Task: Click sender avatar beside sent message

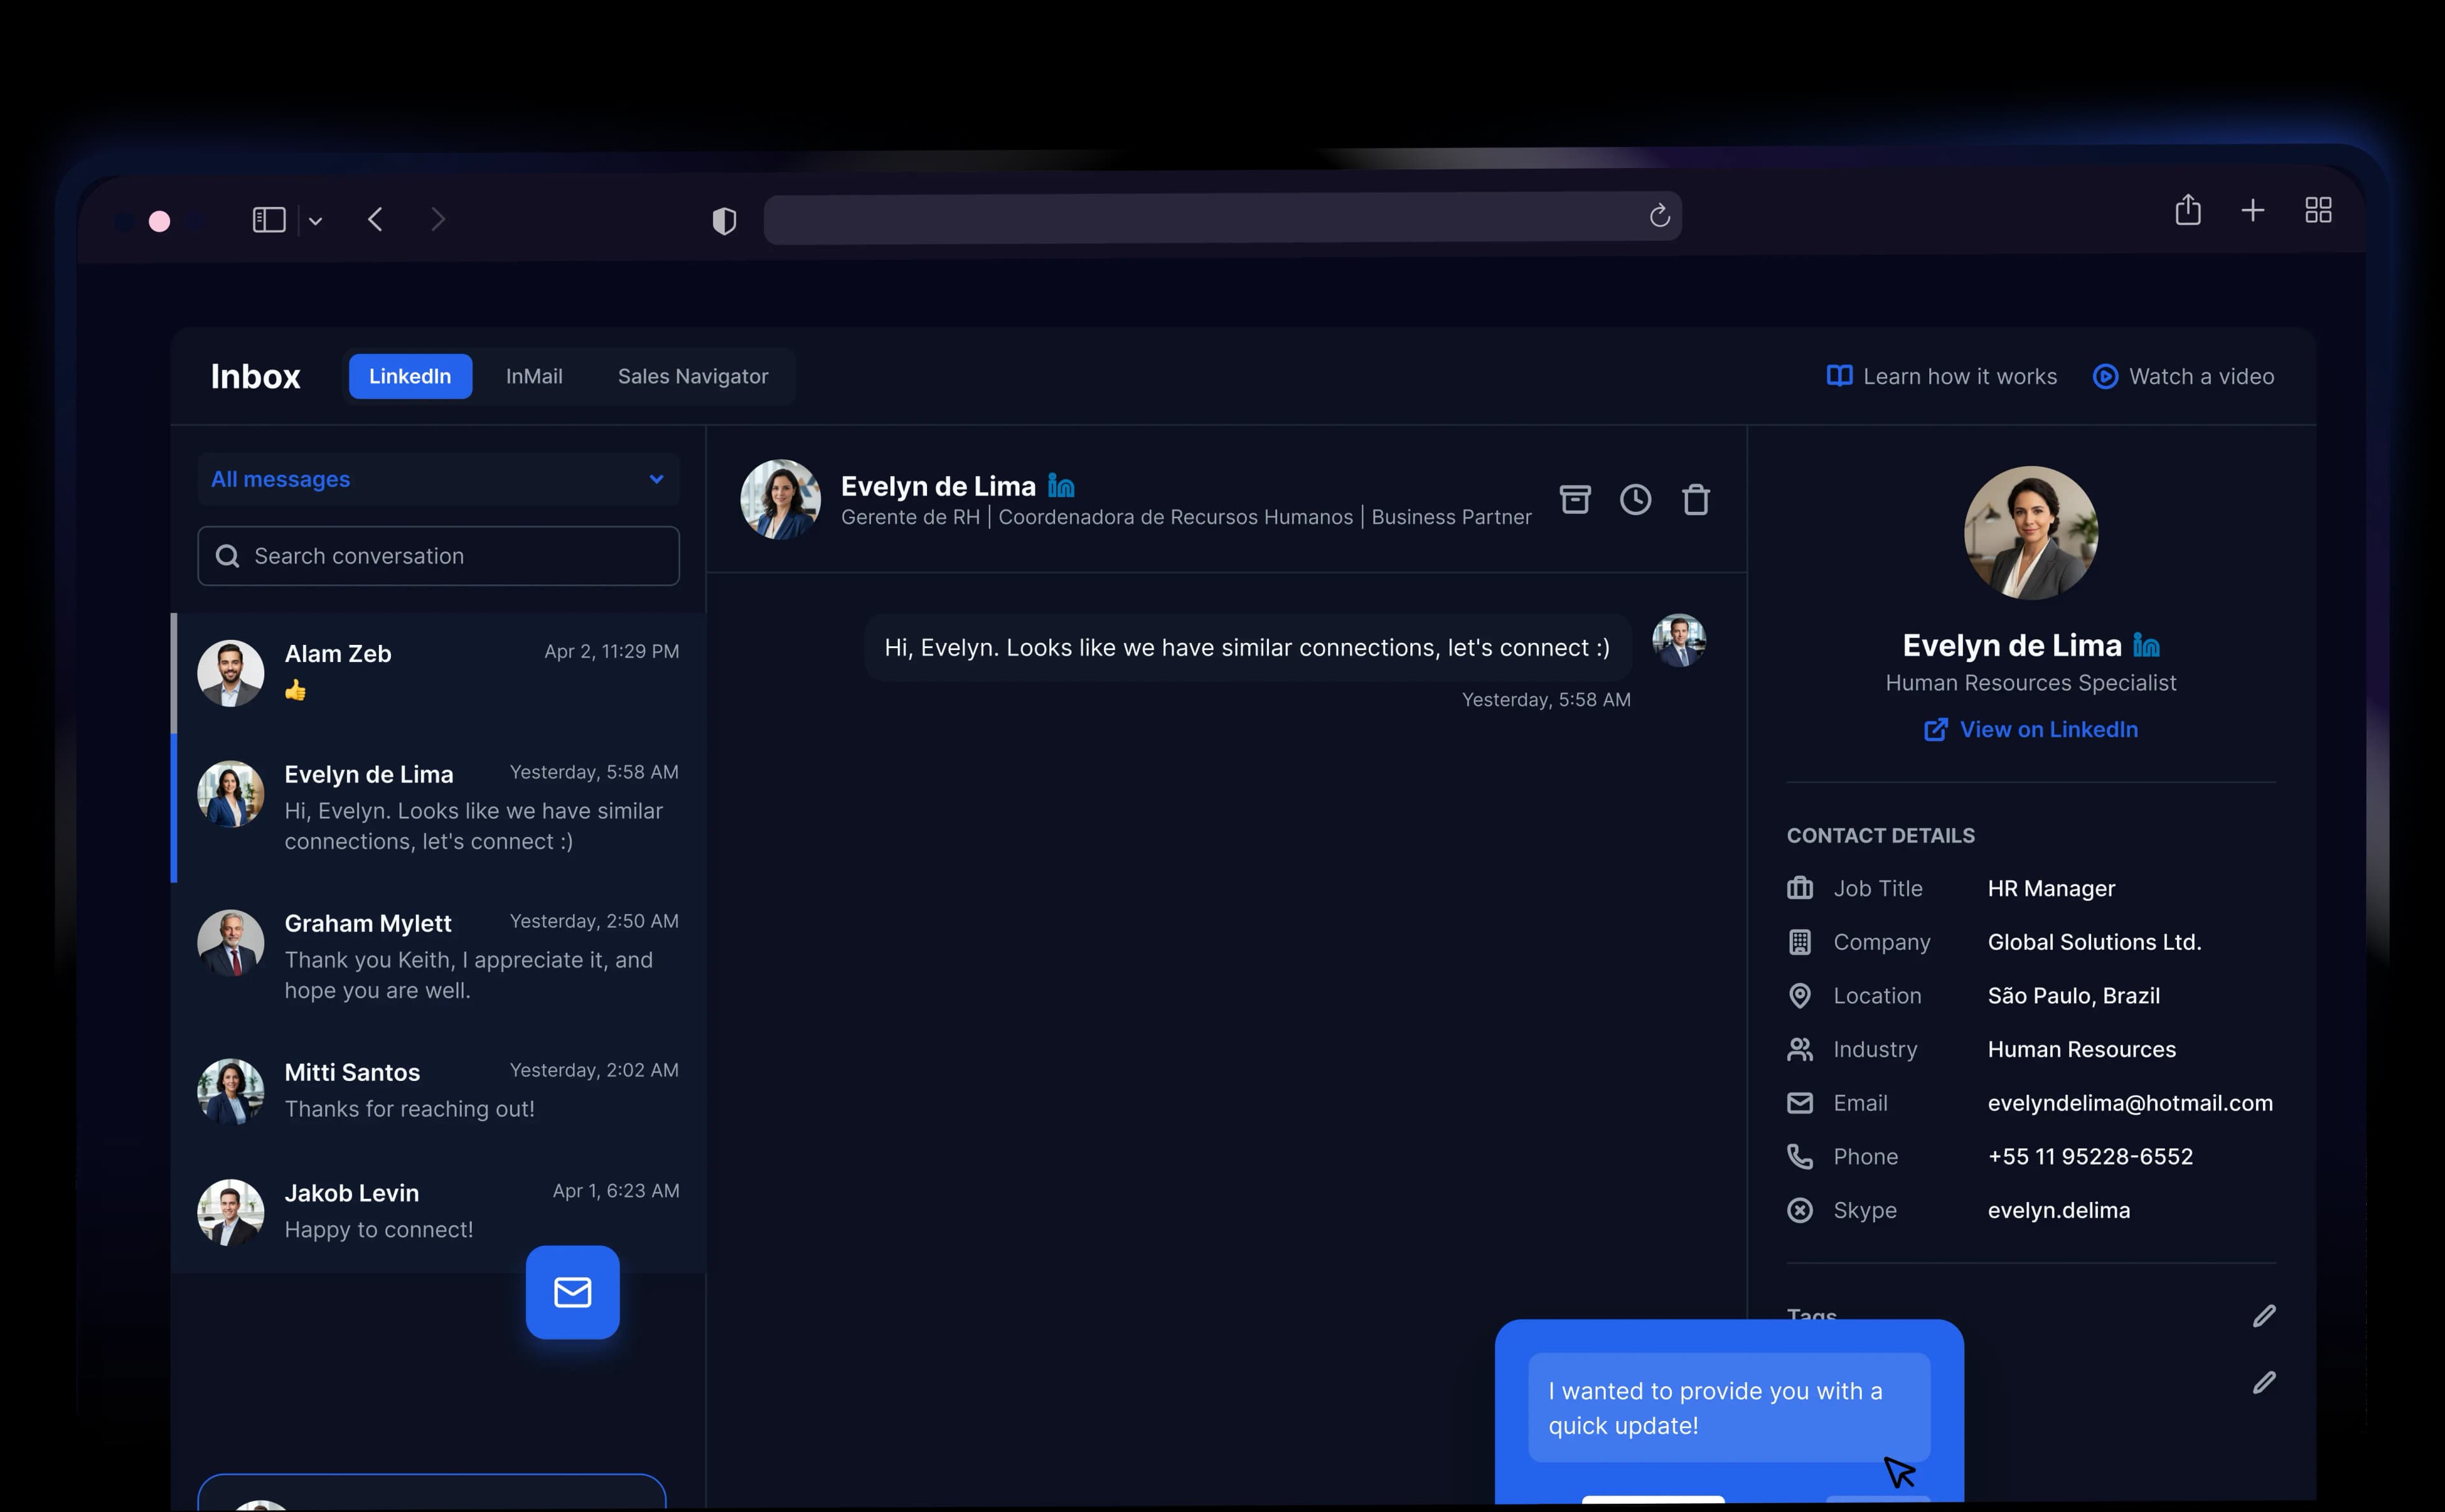Action: (x=1679, y=640)
